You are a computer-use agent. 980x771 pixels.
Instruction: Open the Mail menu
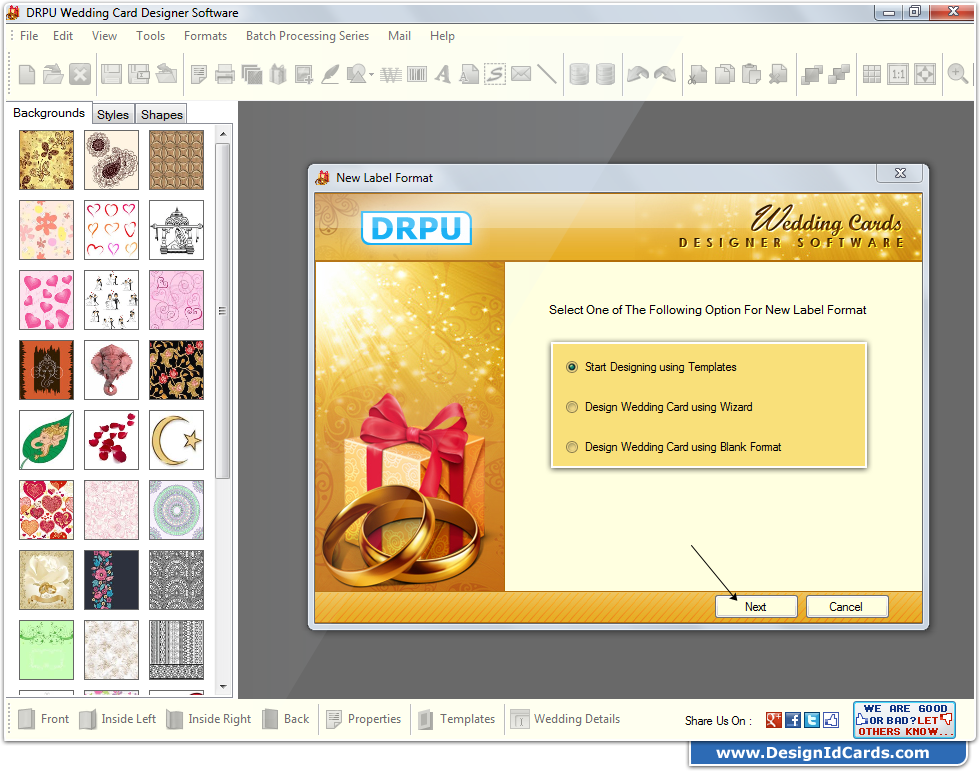[x=399, y=36]
